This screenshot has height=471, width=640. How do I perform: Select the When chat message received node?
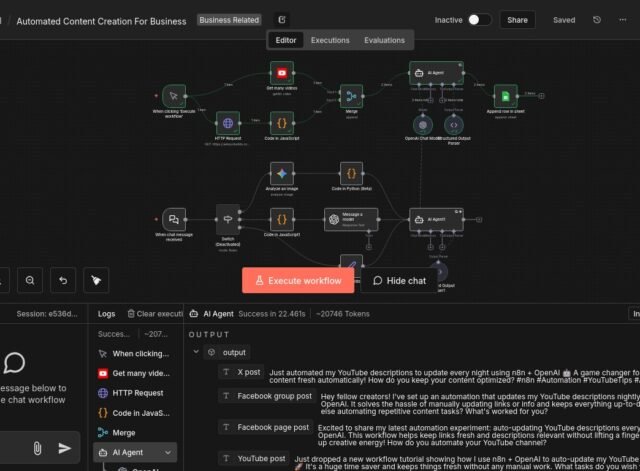tap(174, 220)
